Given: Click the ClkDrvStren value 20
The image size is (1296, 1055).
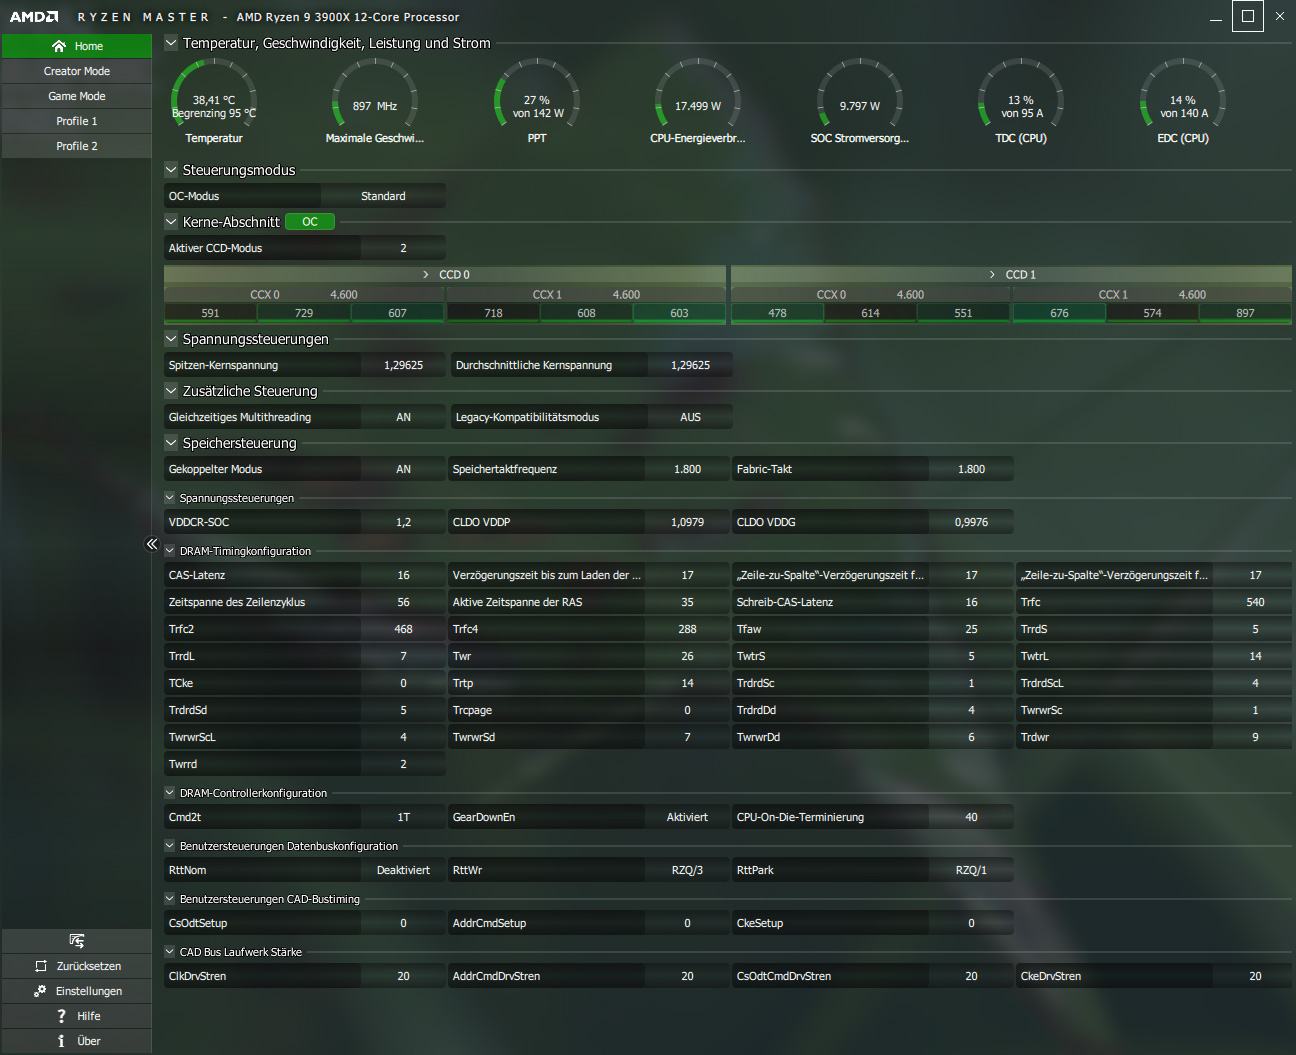Looking at the screenshot, I should pyautogui.click(x=403, y=976).
